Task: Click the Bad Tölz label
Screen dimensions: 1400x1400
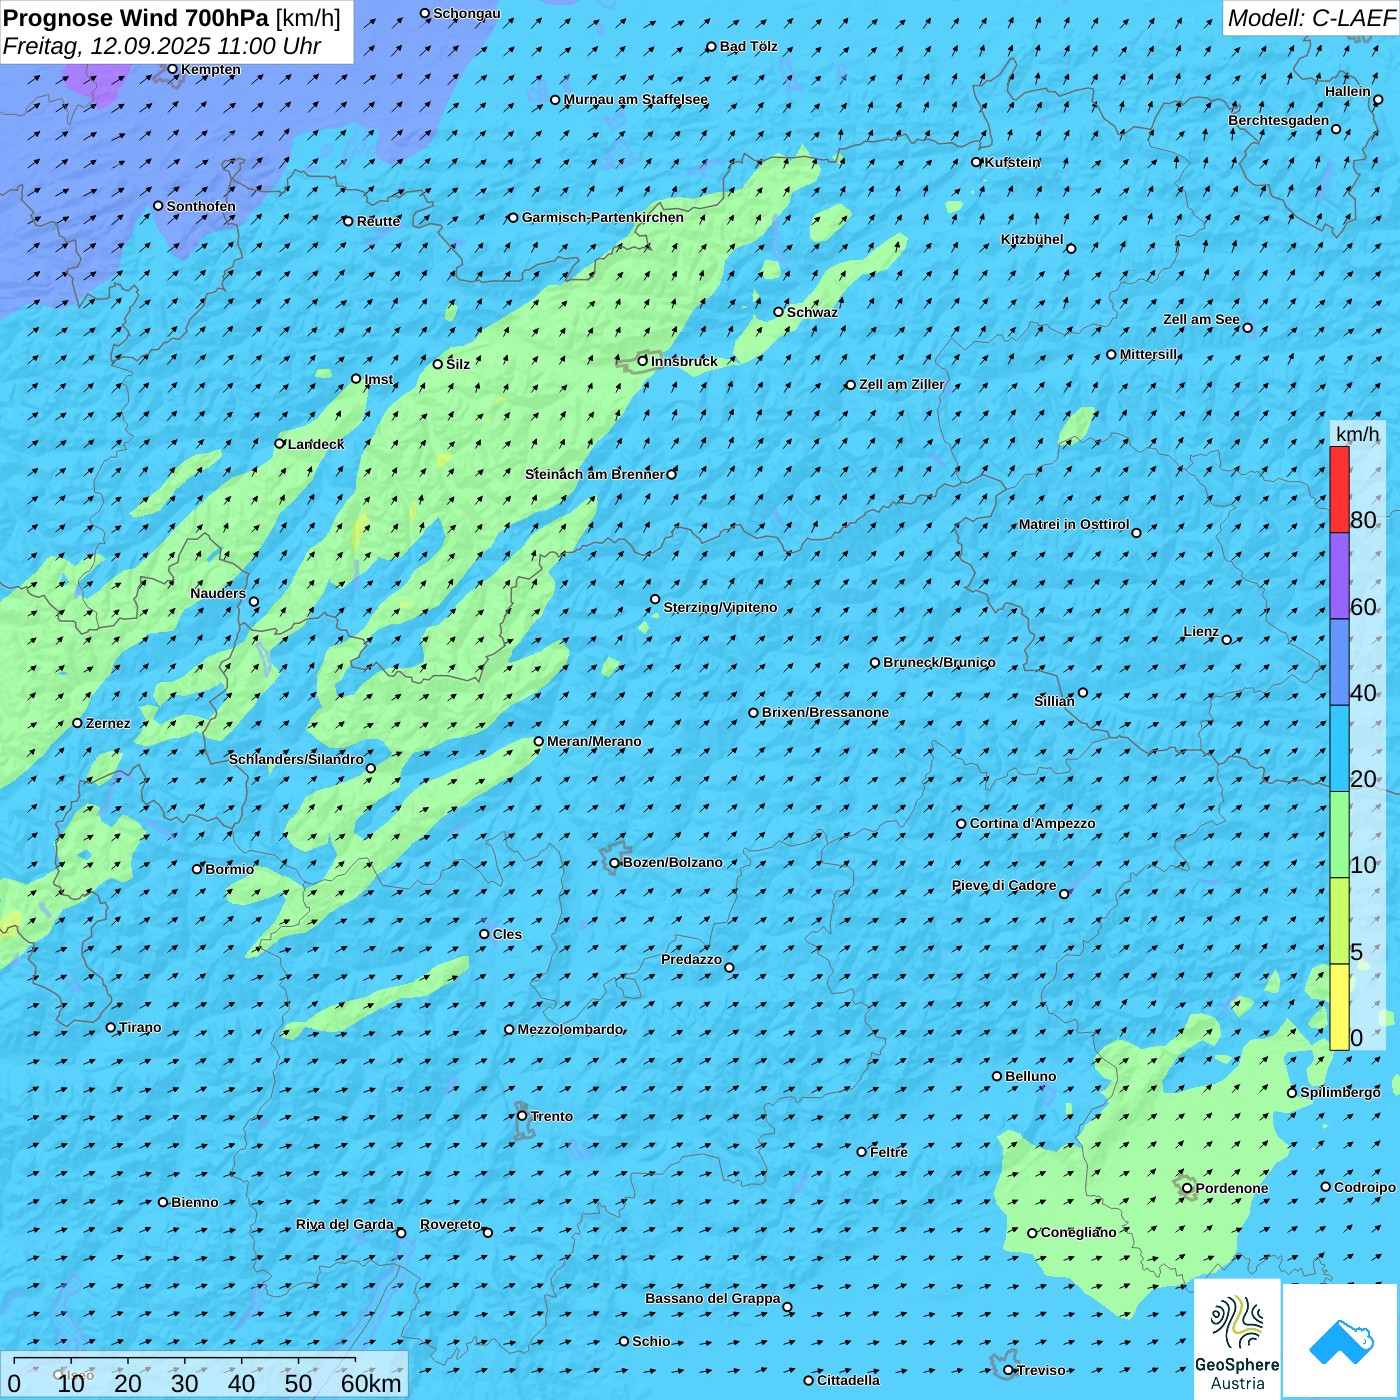Action: (749, 47)
